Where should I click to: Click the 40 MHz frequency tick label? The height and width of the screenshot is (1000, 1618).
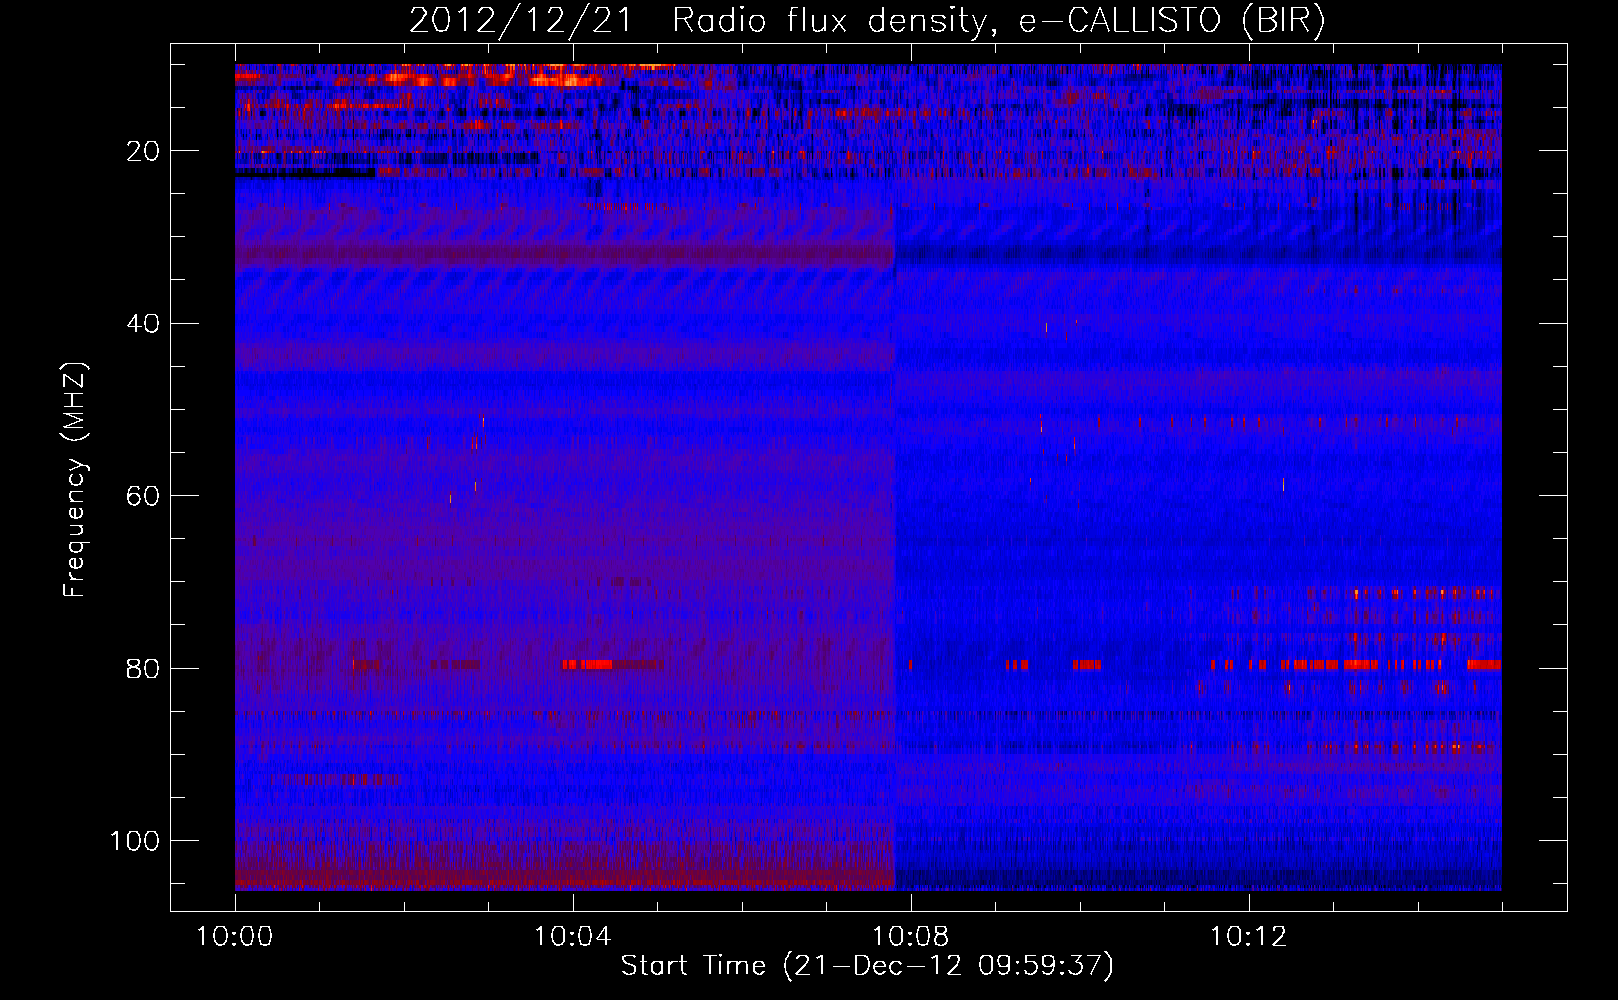tap(144, 324)
